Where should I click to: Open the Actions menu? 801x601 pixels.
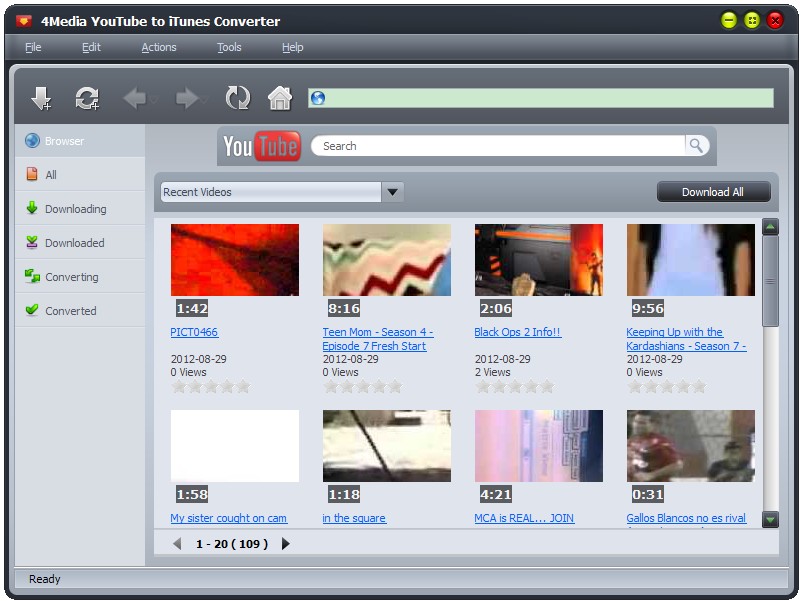tap(159, 47)
